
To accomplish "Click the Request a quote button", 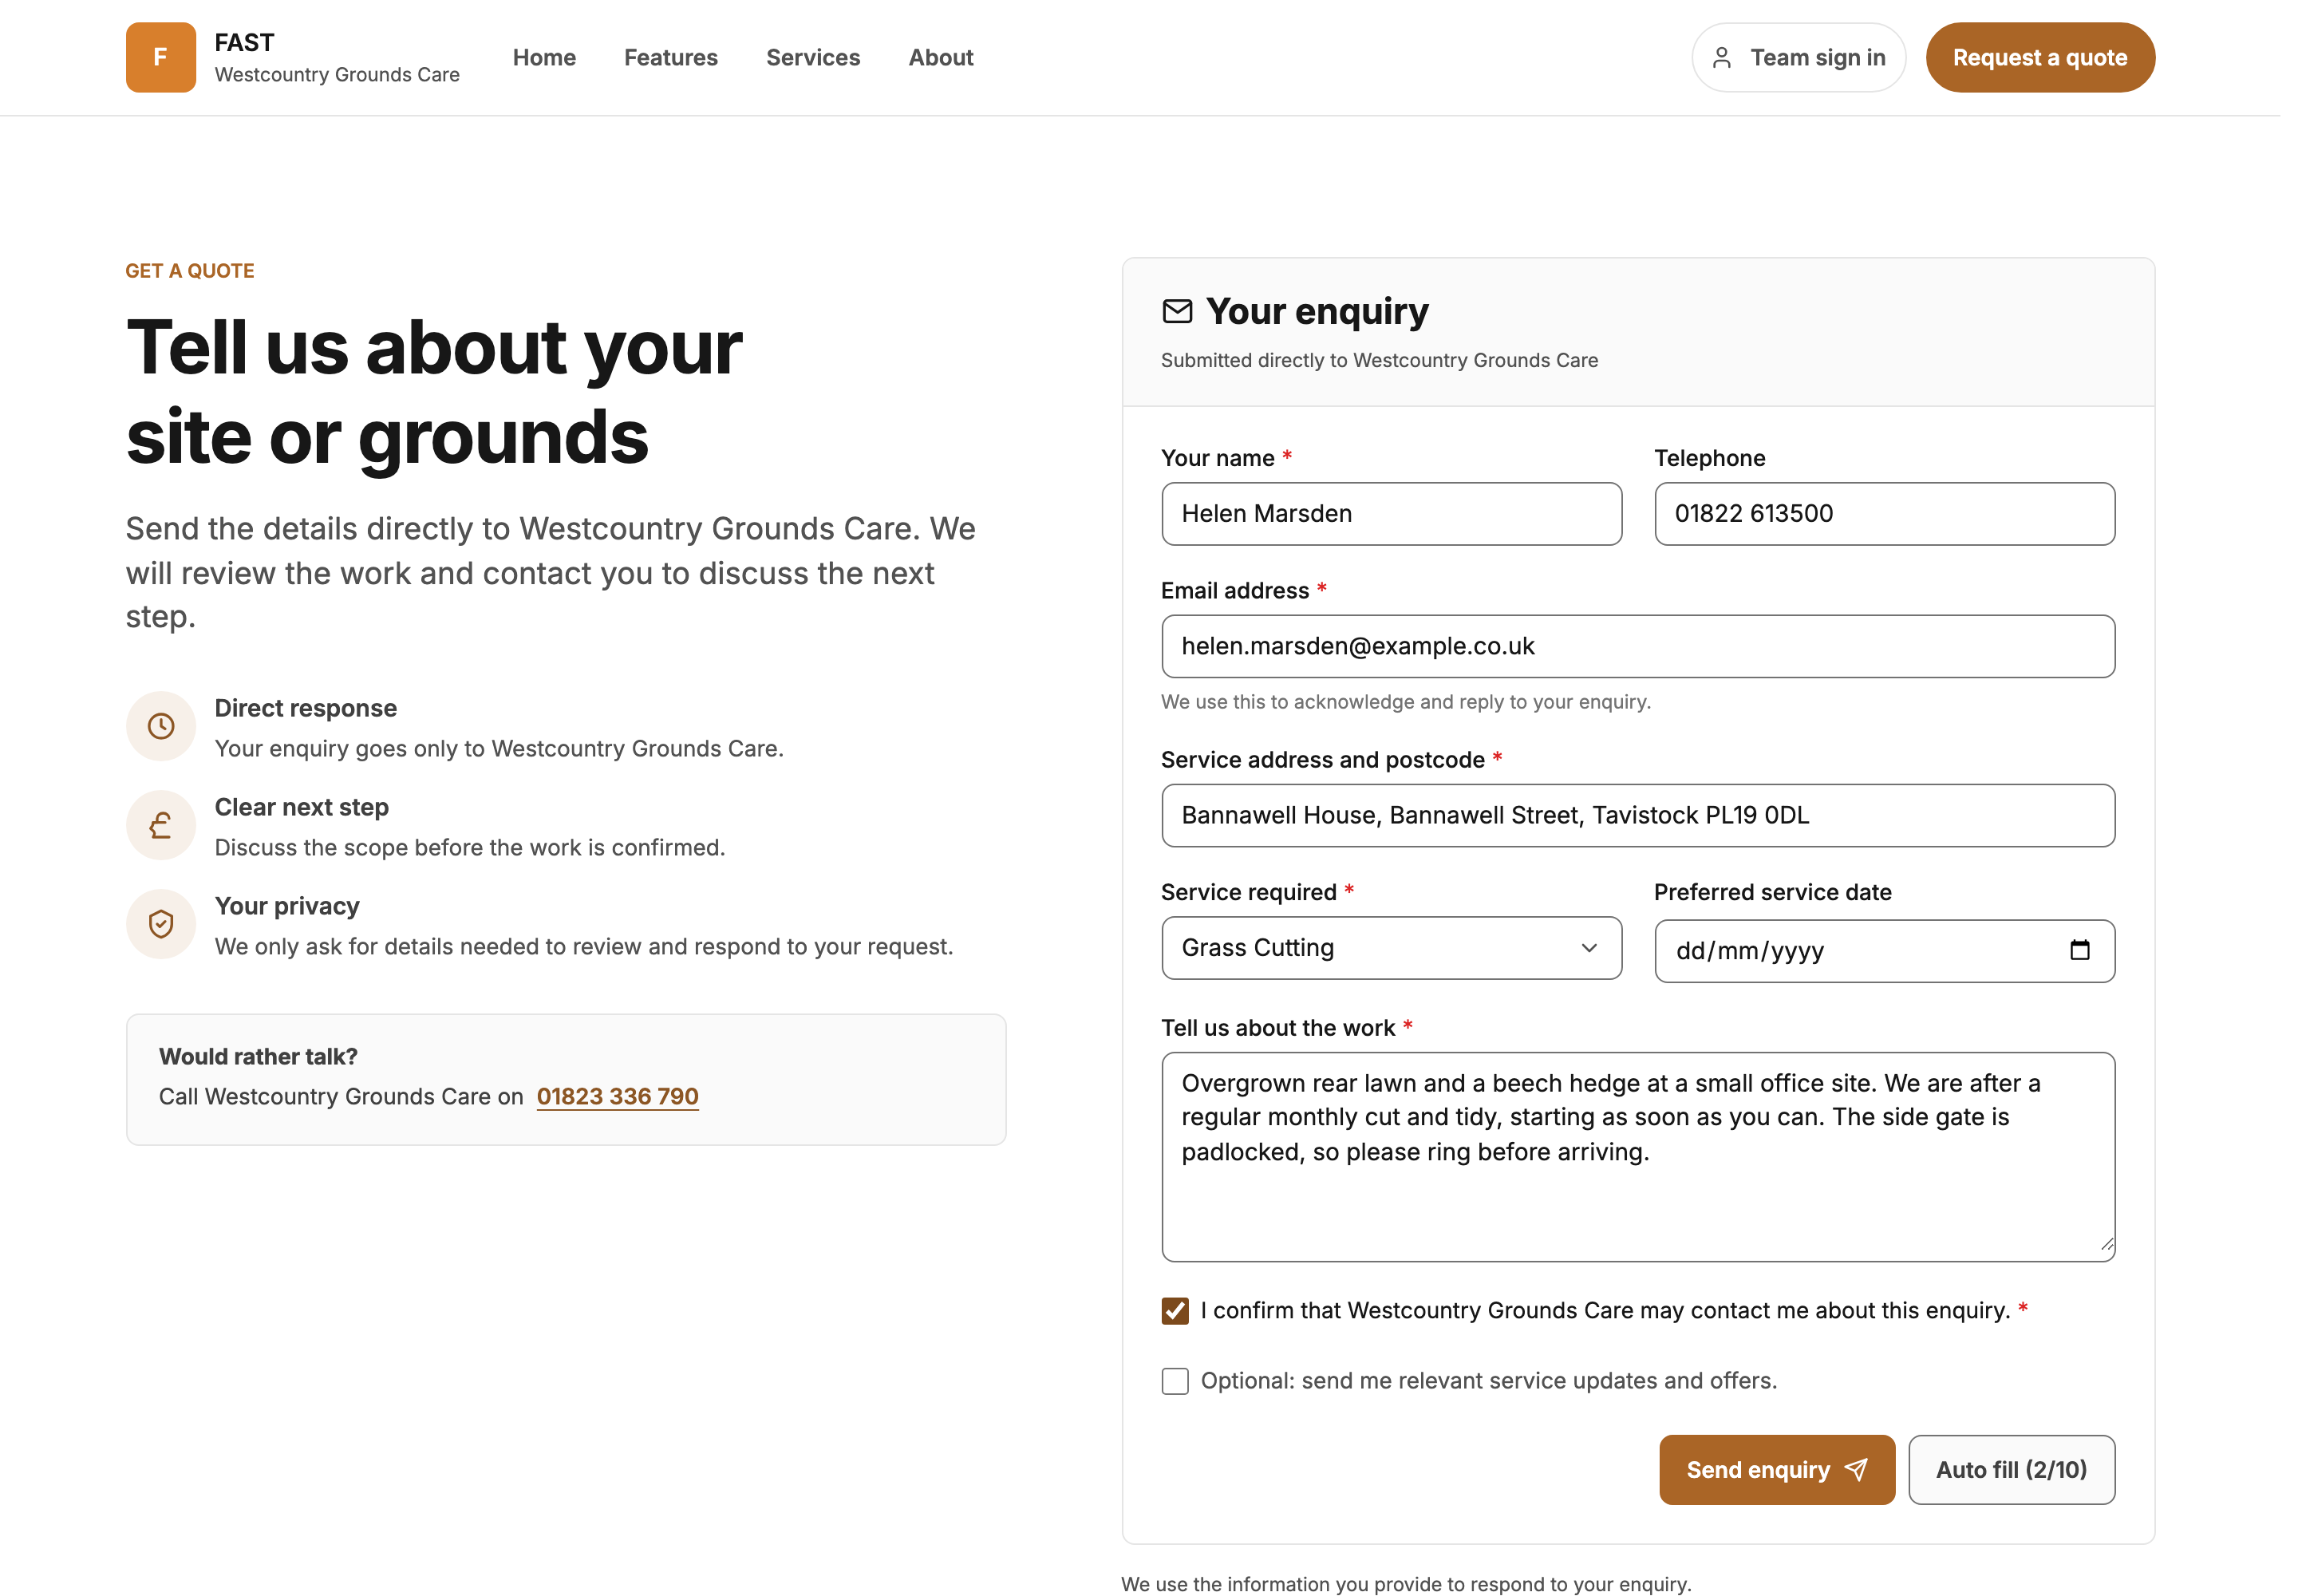I will pos(2040,58).
